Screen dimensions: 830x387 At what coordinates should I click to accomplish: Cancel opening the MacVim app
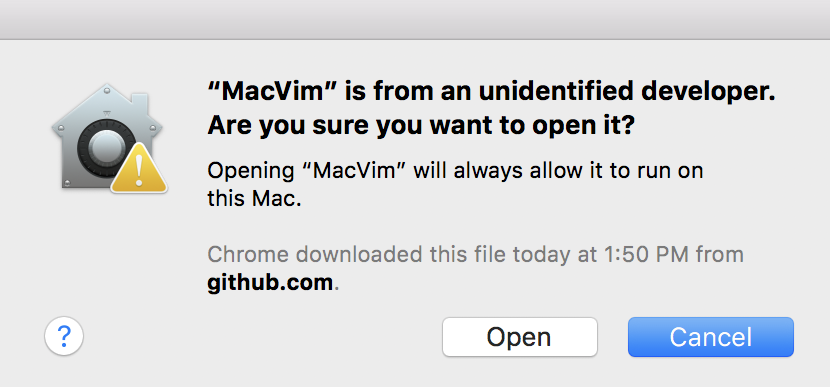tap(710, 337)
